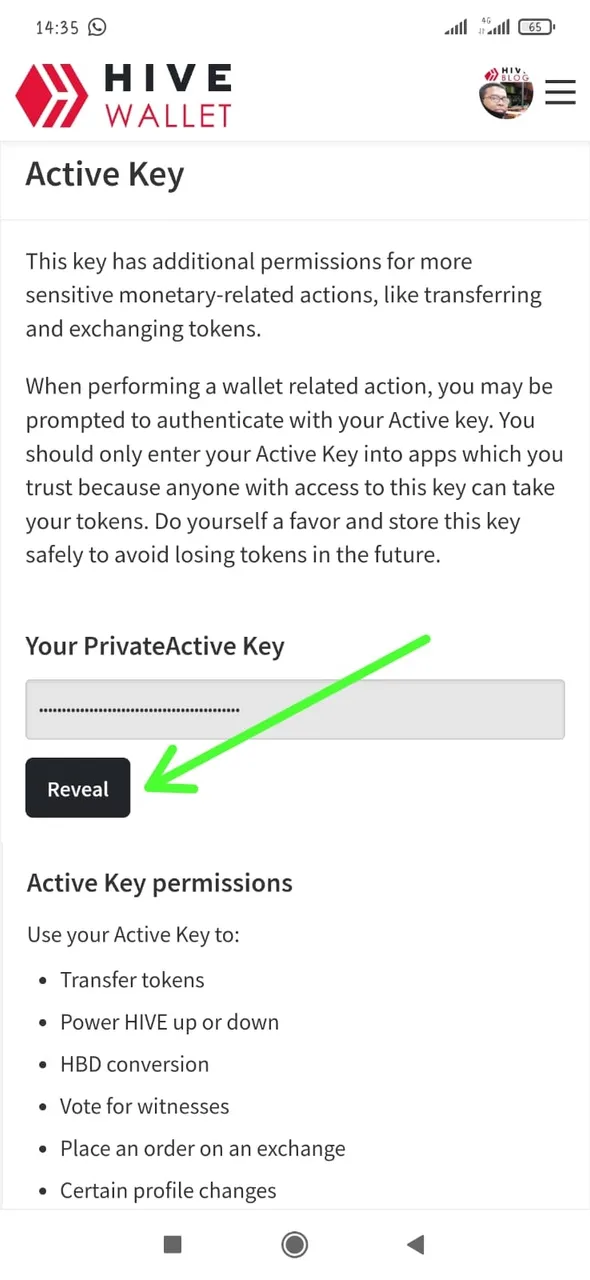Tap the Android home circle icon
The width and height of the screenshot is (590, 1280).
tap(294, 1244)
